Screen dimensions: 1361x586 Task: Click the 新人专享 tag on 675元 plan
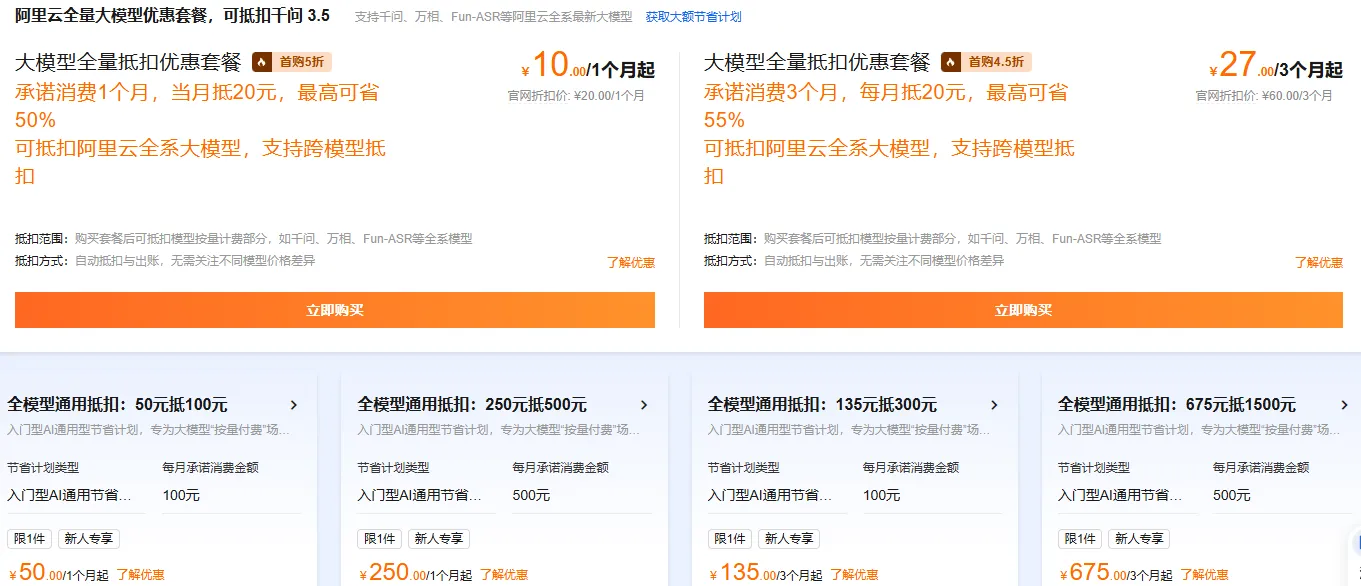click(x=1139, y=539)
